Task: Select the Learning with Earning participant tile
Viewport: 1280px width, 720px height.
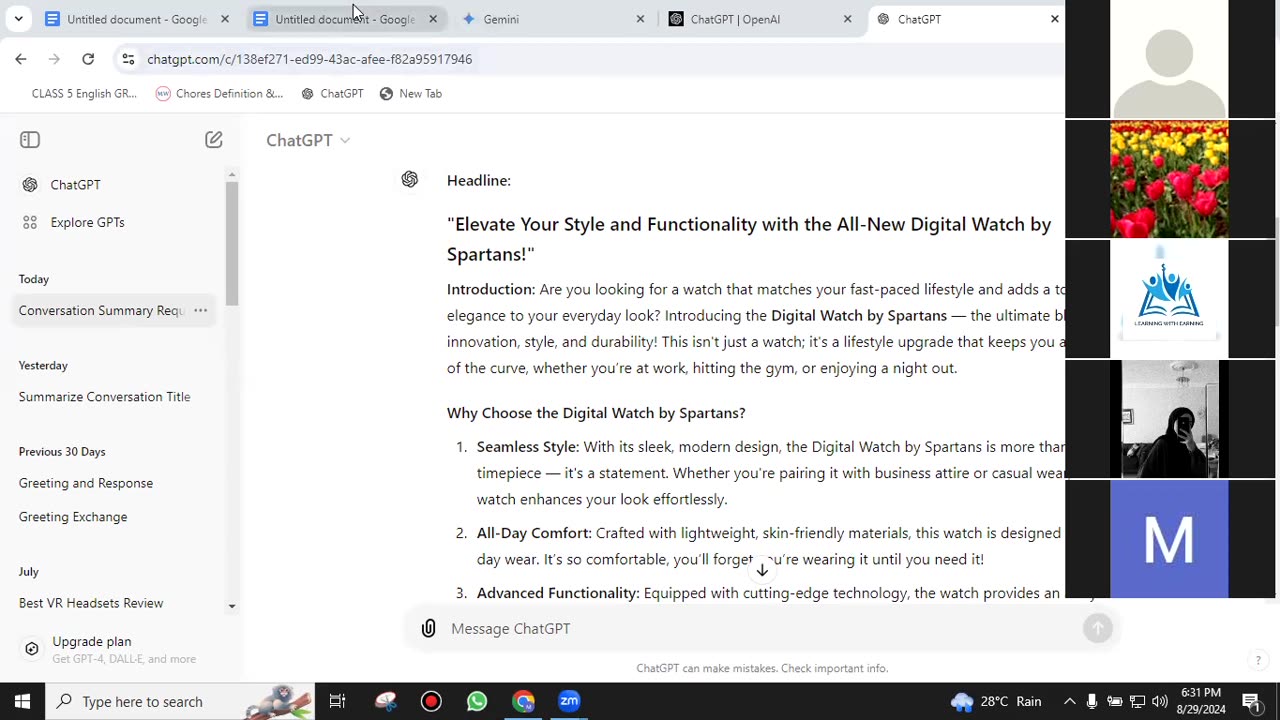Action: click(x=1169, y=299)
